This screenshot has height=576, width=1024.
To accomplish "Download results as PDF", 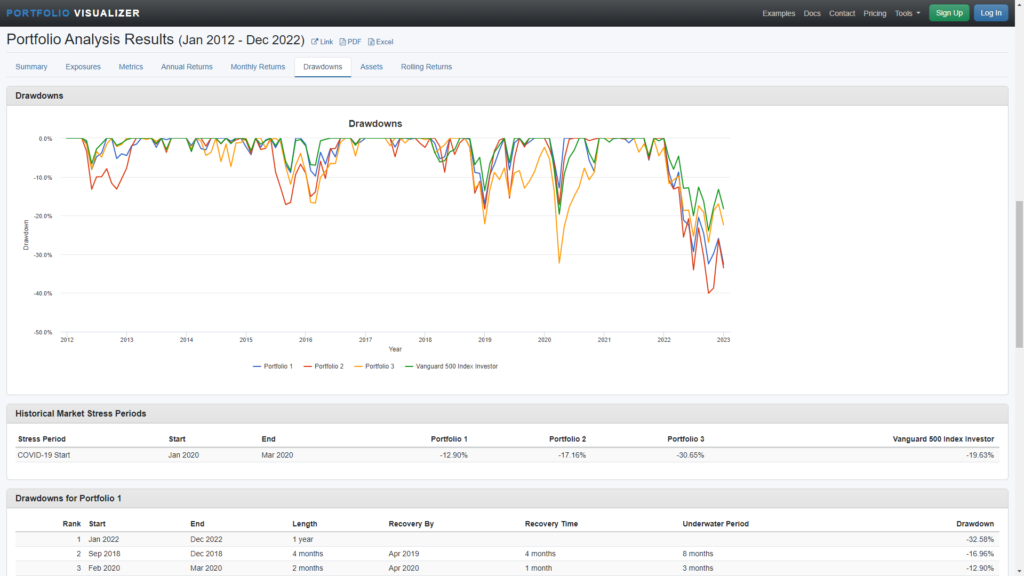I will coord(350,42).
